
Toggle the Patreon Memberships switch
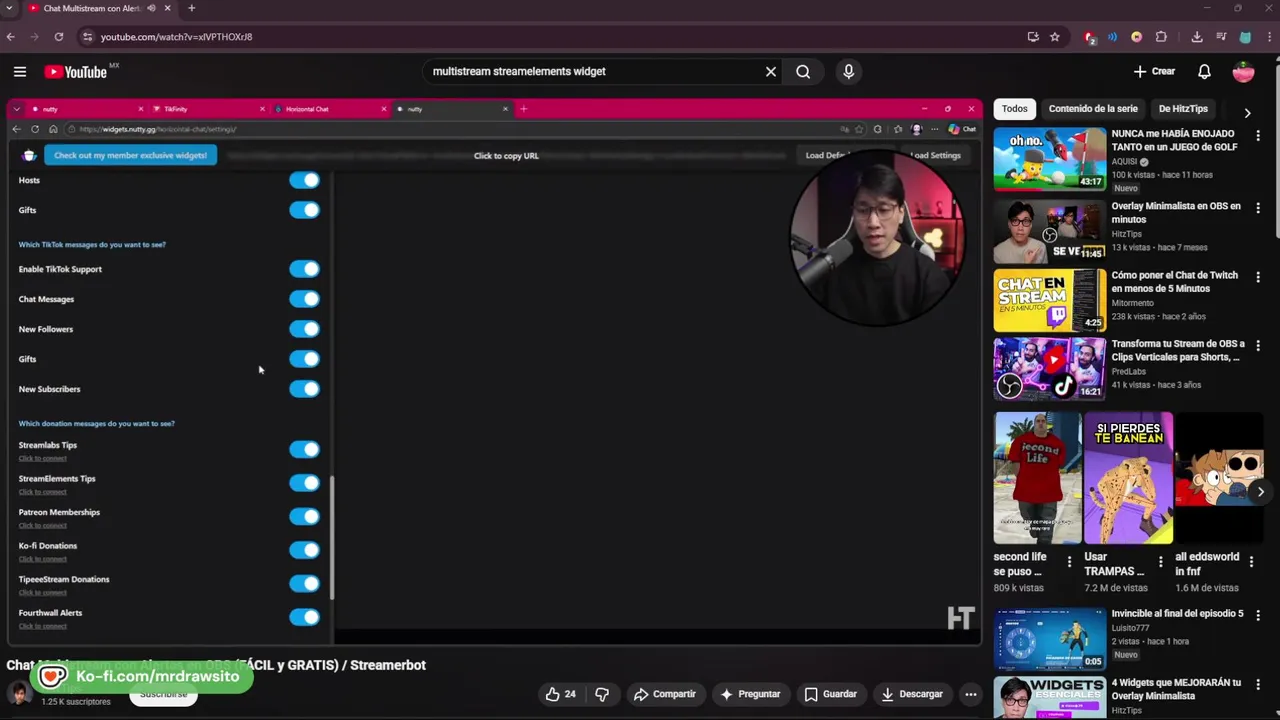(x=304, y=516)
